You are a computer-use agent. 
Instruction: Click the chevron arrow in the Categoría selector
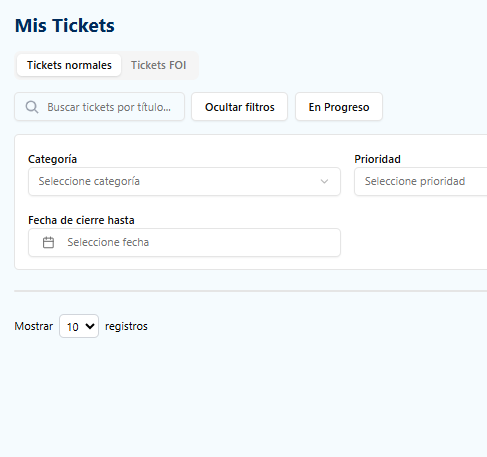[324, 181]
